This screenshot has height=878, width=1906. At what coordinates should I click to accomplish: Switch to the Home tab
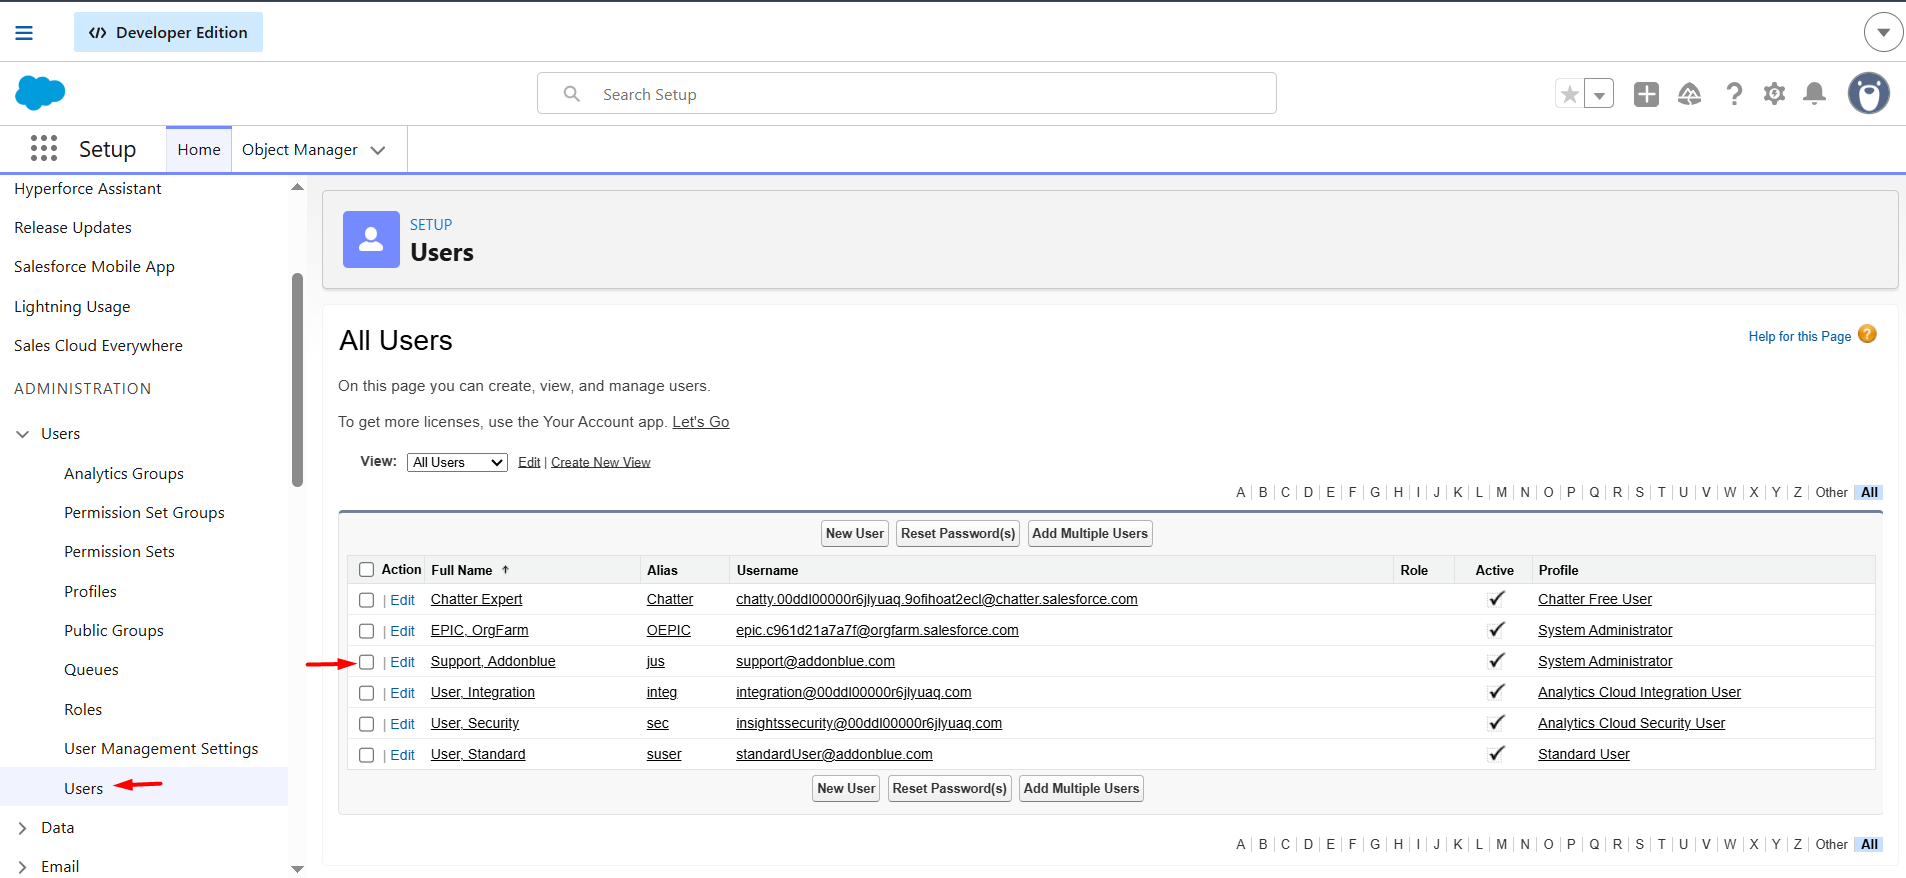pos(199,149)
